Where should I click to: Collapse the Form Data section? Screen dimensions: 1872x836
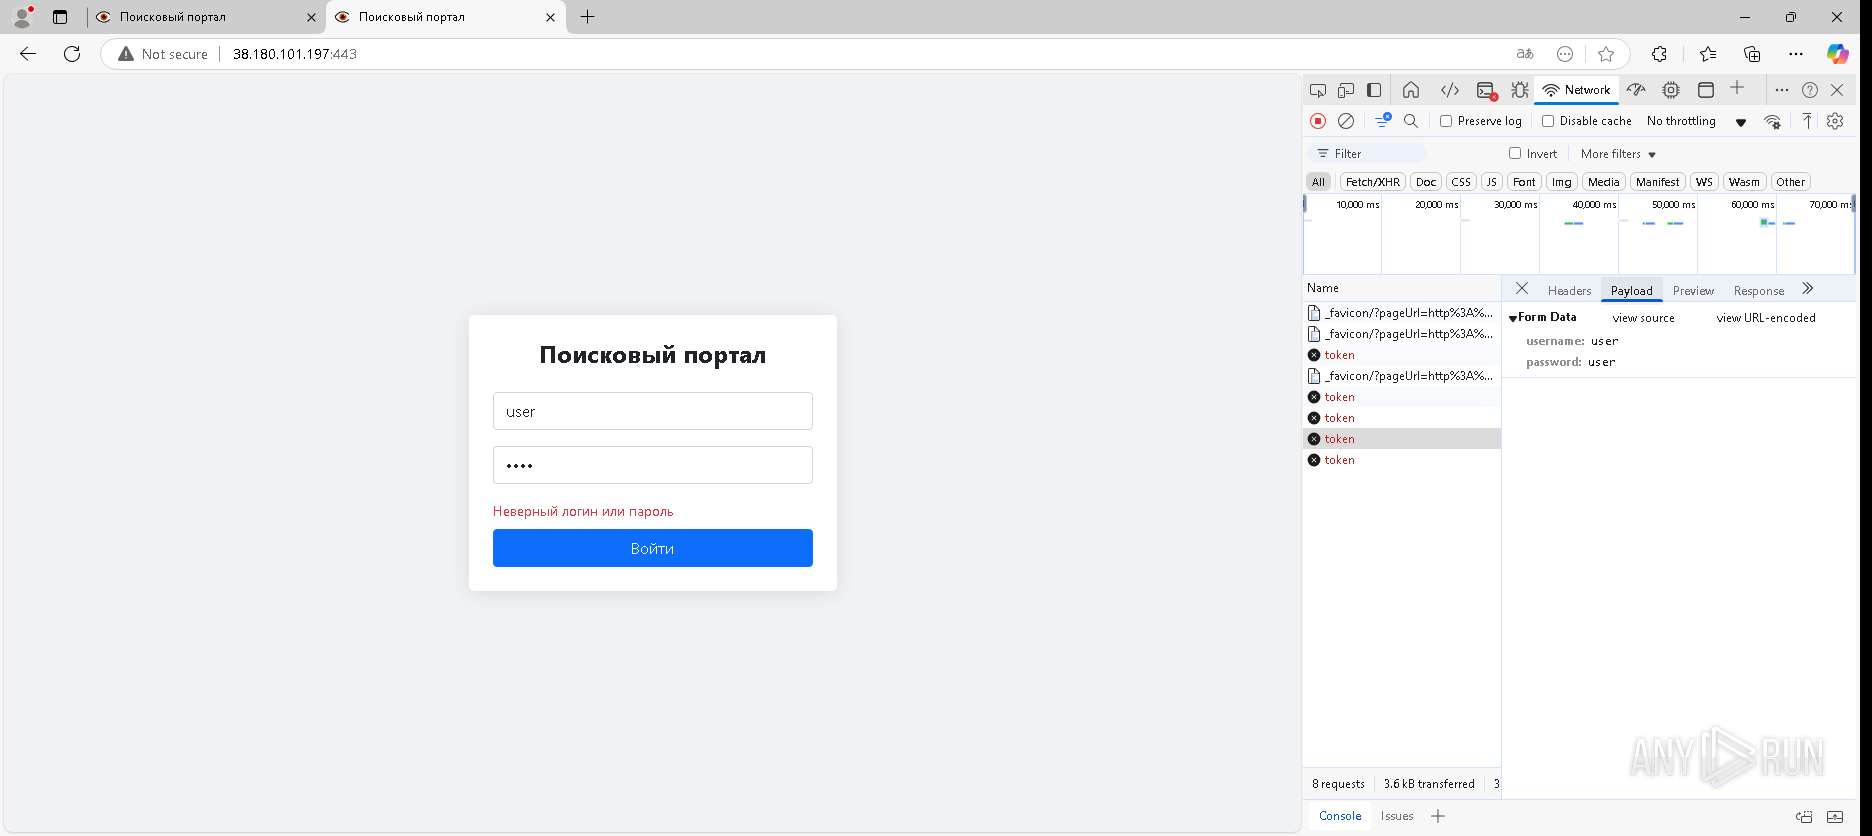(x=1513, y=318)
